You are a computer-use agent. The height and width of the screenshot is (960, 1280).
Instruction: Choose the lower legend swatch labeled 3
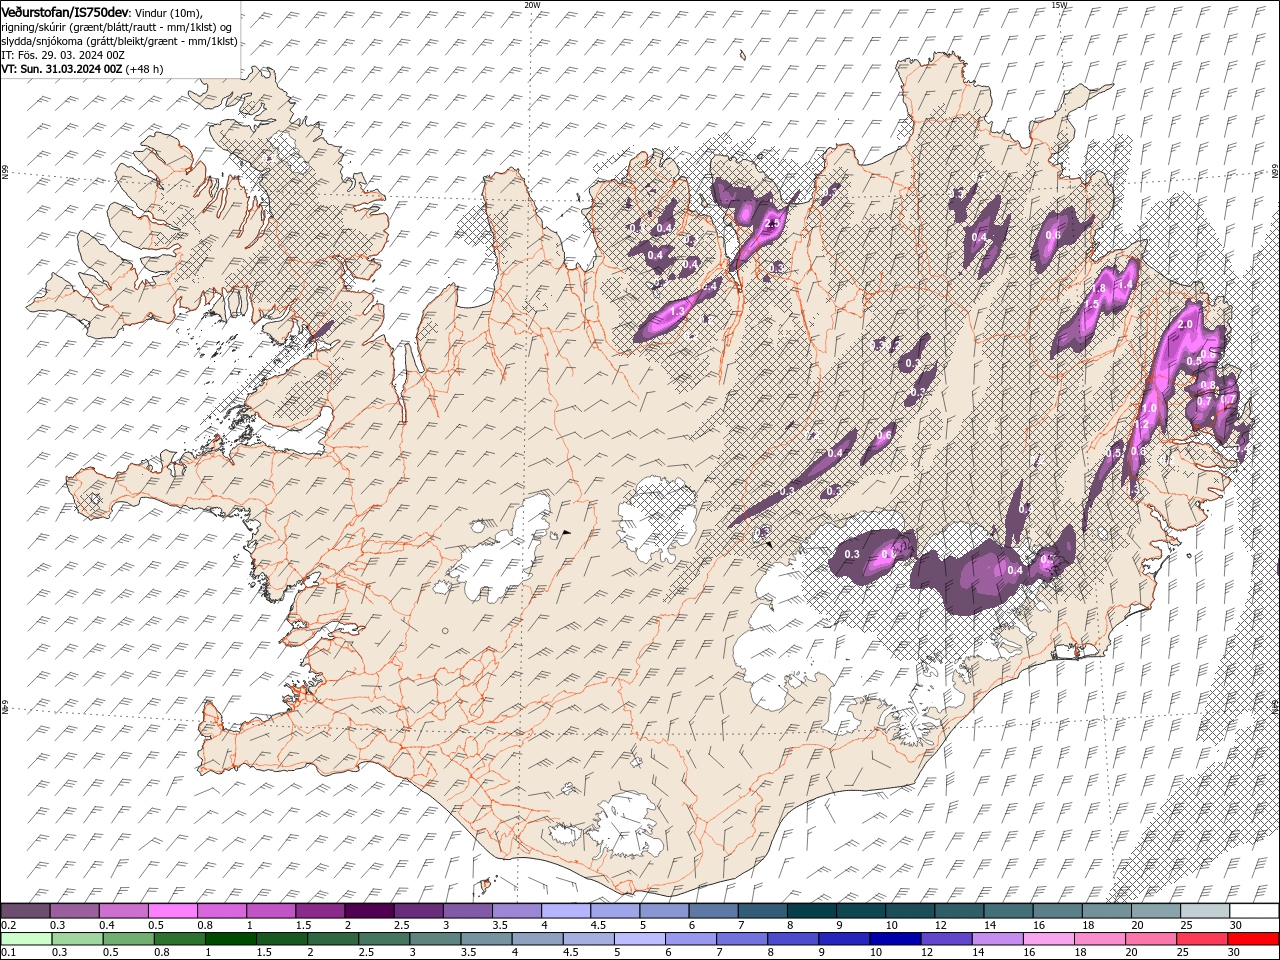coord(434,939)
